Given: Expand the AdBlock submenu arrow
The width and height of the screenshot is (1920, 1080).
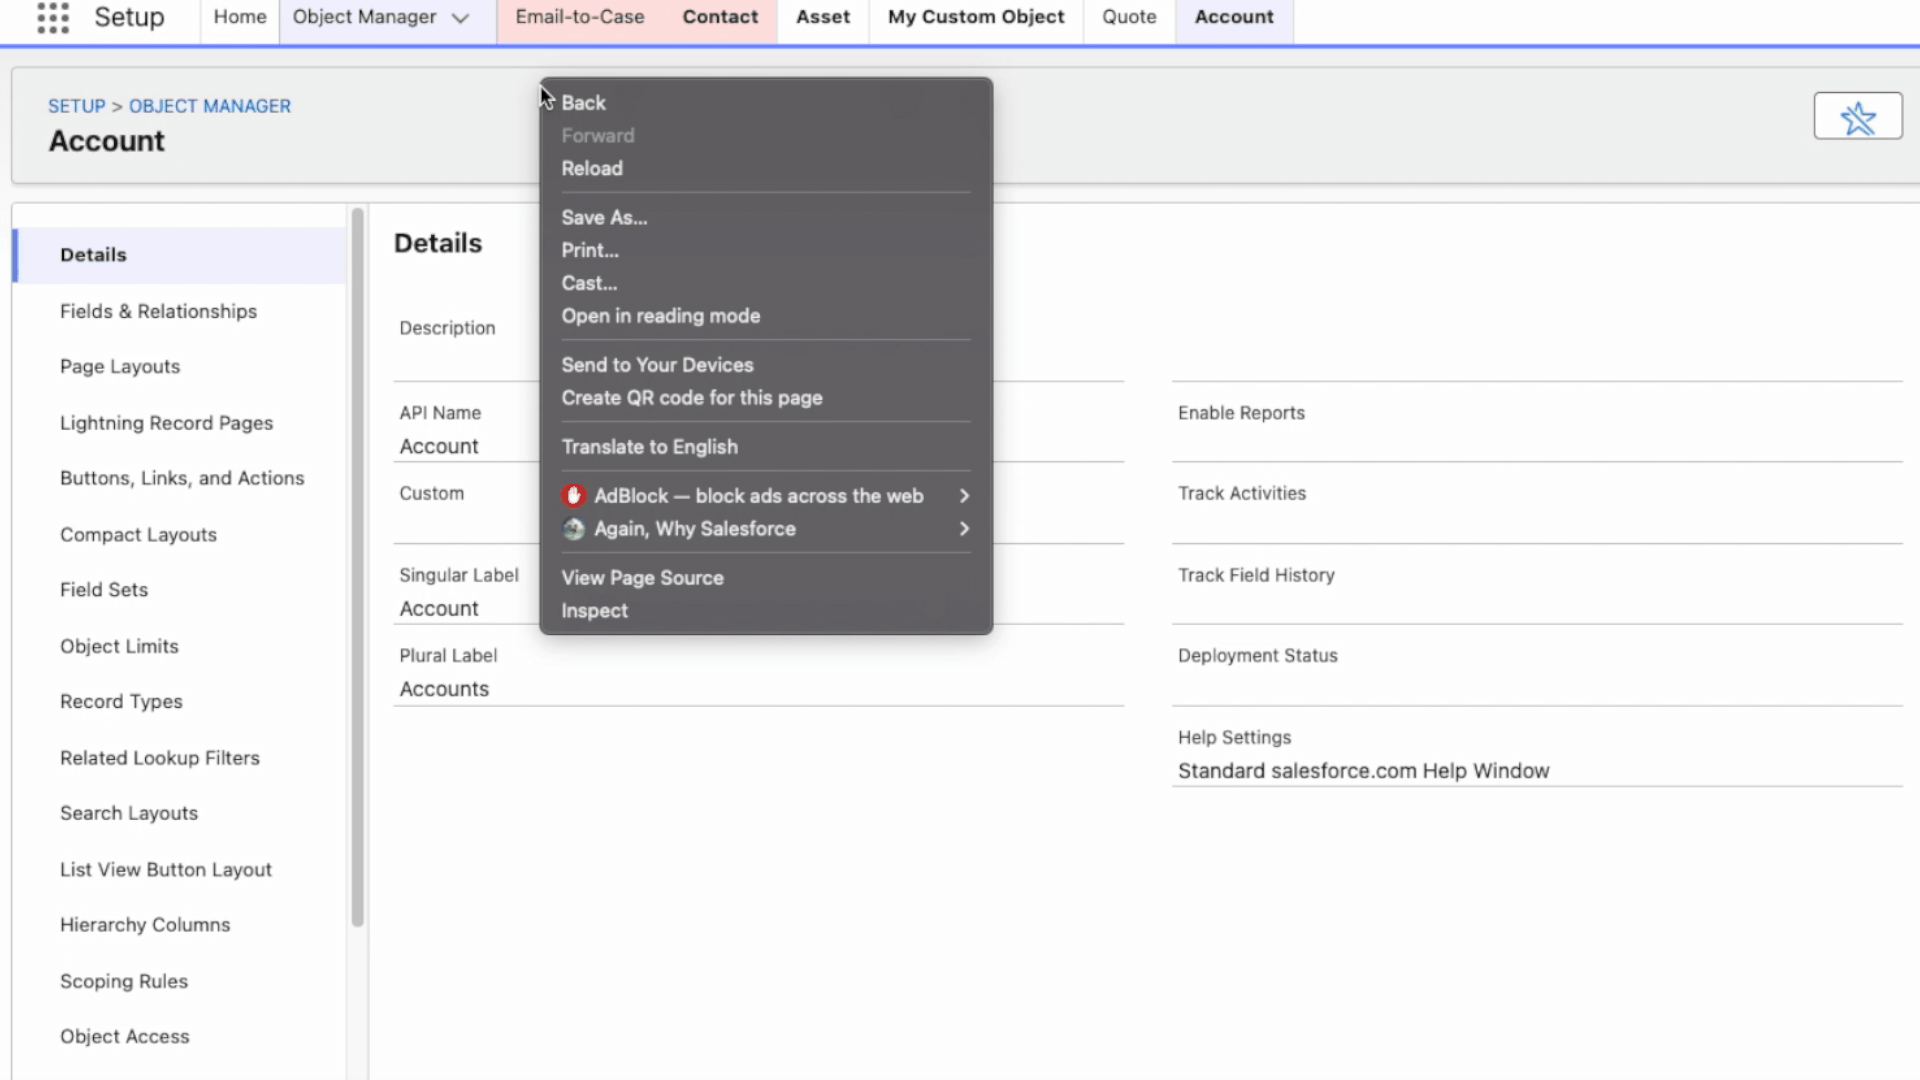Looking at the screenshot, I should click(964, 496).
